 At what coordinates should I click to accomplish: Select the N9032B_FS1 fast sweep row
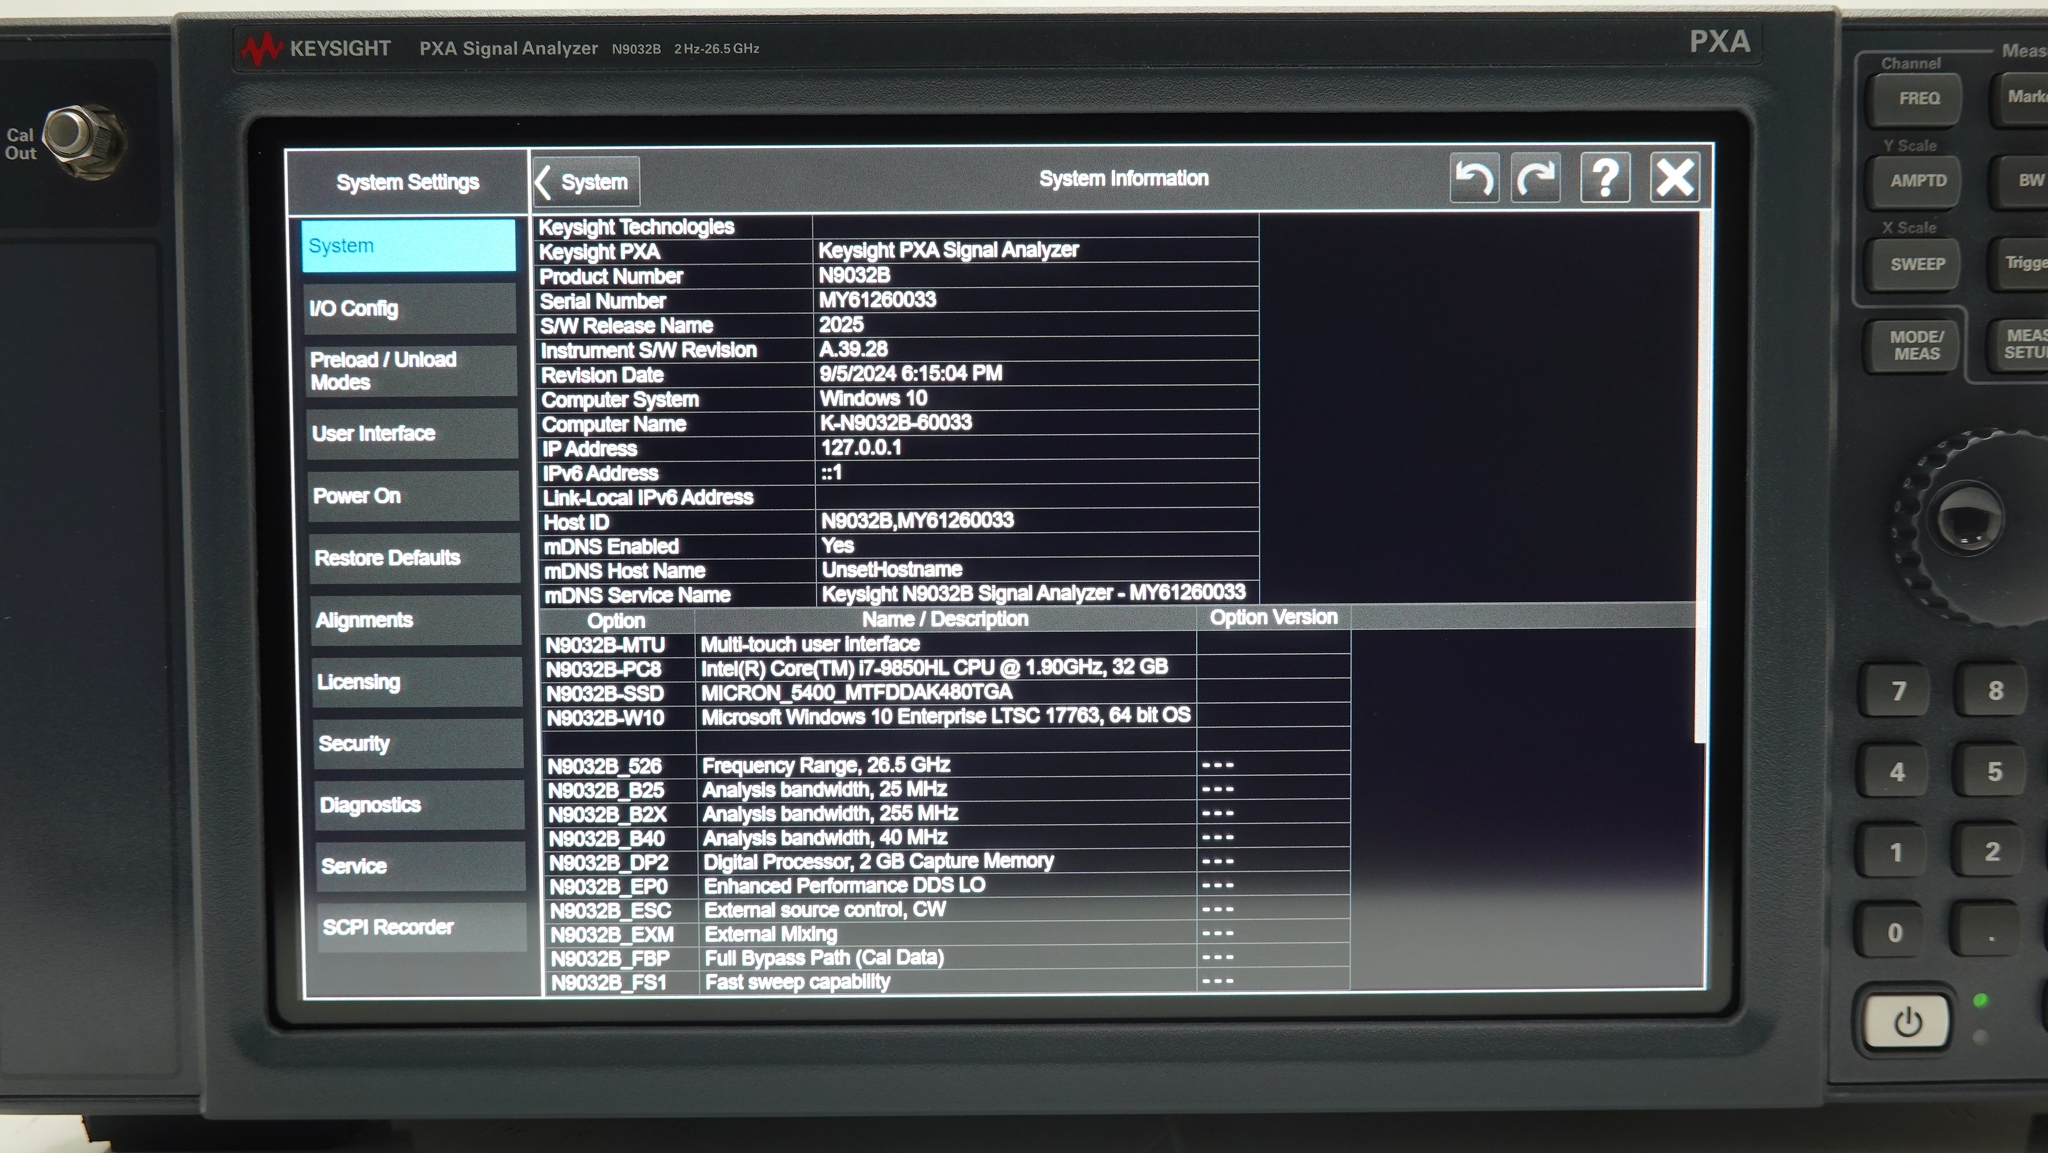949,982
